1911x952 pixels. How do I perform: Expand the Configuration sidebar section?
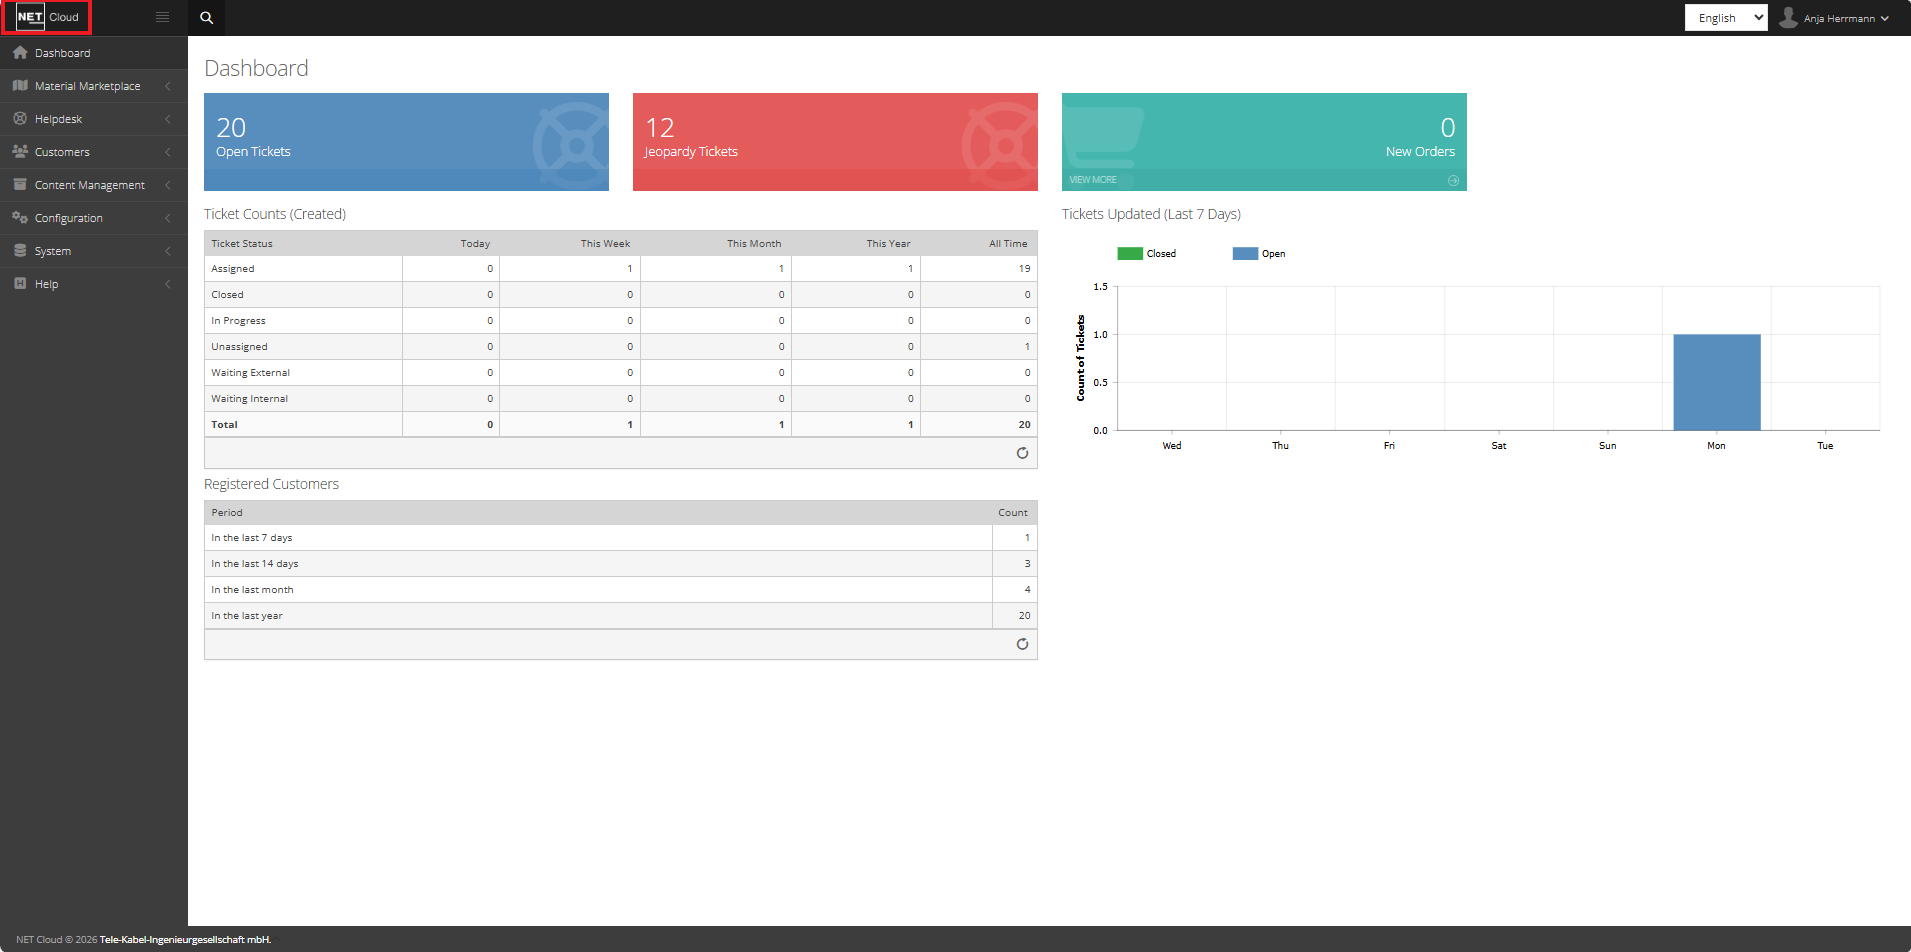click(x=69, y=218)
